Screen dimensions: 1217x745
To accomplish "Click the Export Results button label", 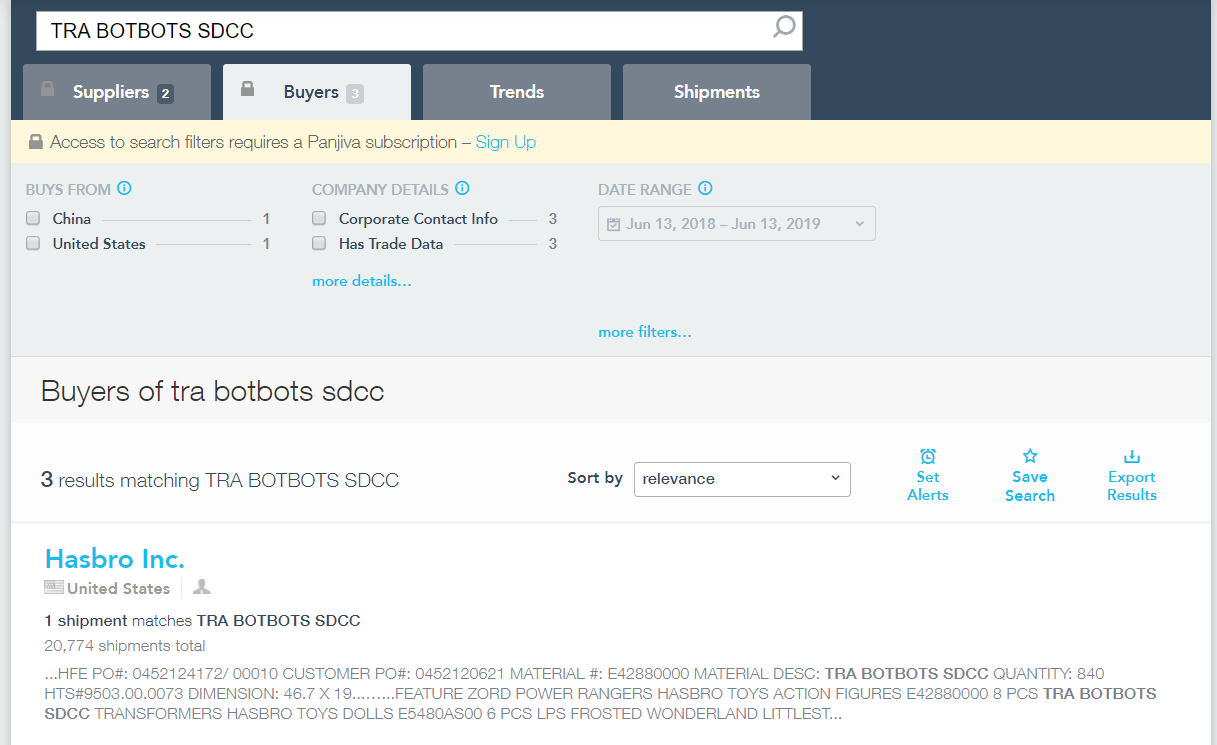I will click(x=1132, y=486).
